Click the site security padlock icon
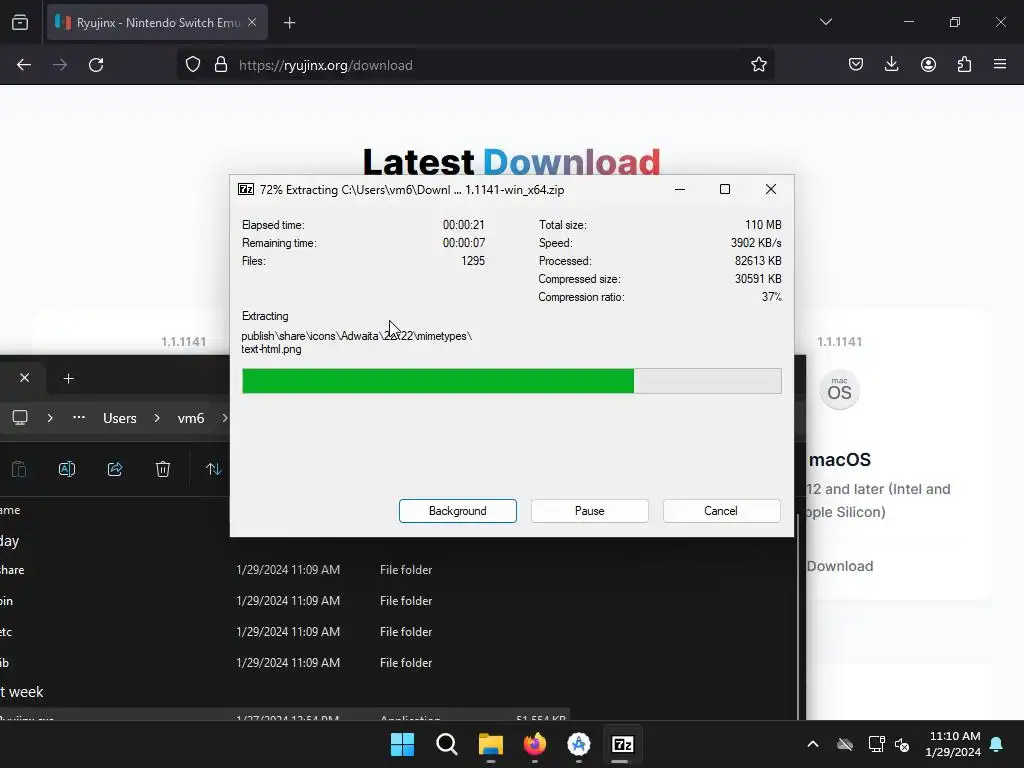1024x768 pixels. (221, 65)
